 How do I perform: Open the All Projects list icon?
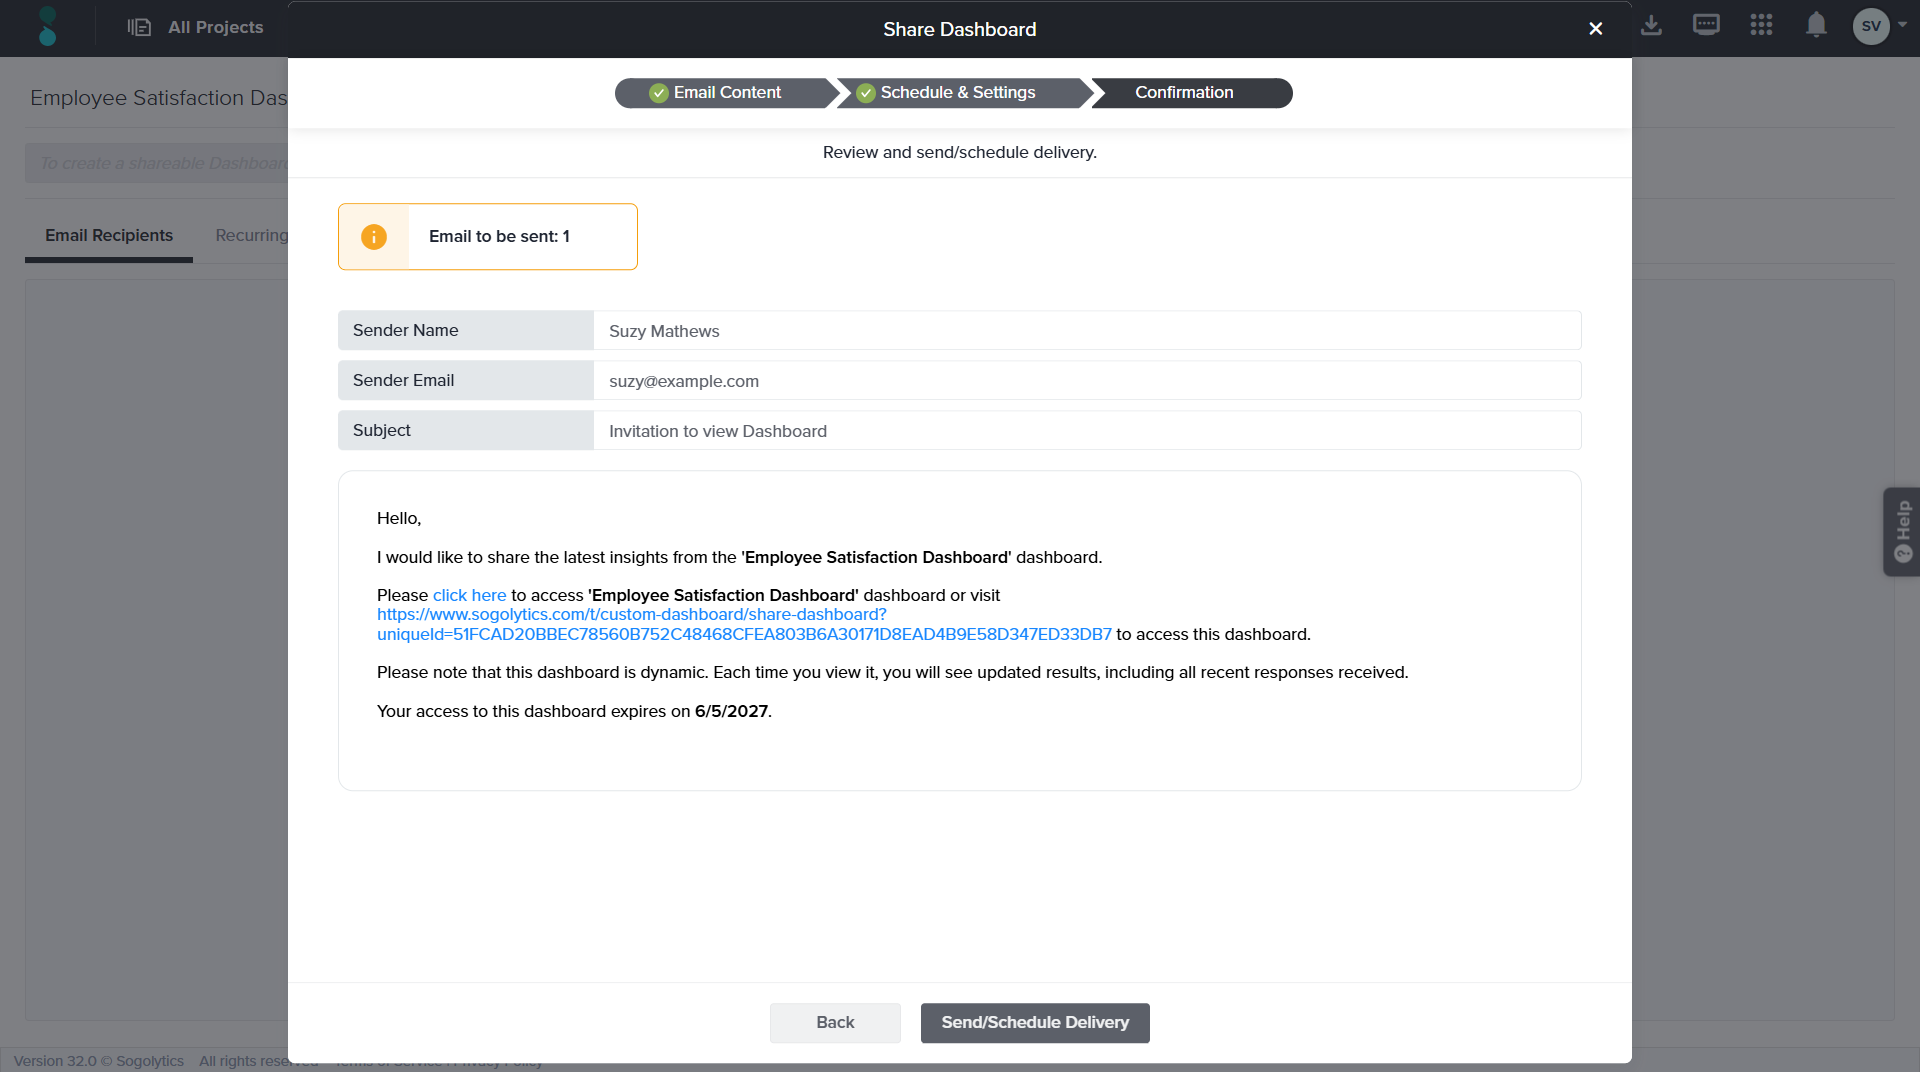coord(139,27)
